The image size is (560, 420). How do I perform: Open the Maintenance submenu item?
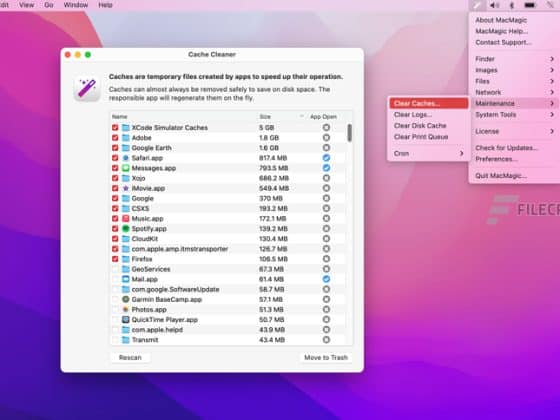point(514,103)
